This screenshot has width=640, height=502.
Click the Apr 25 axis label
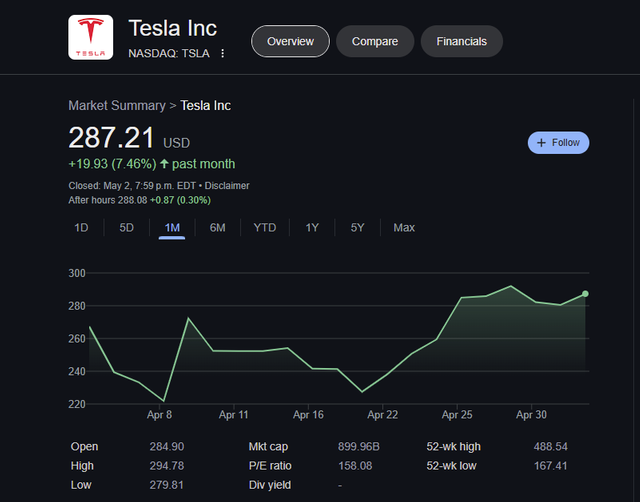pyautogui.click(x=457, y=415)
